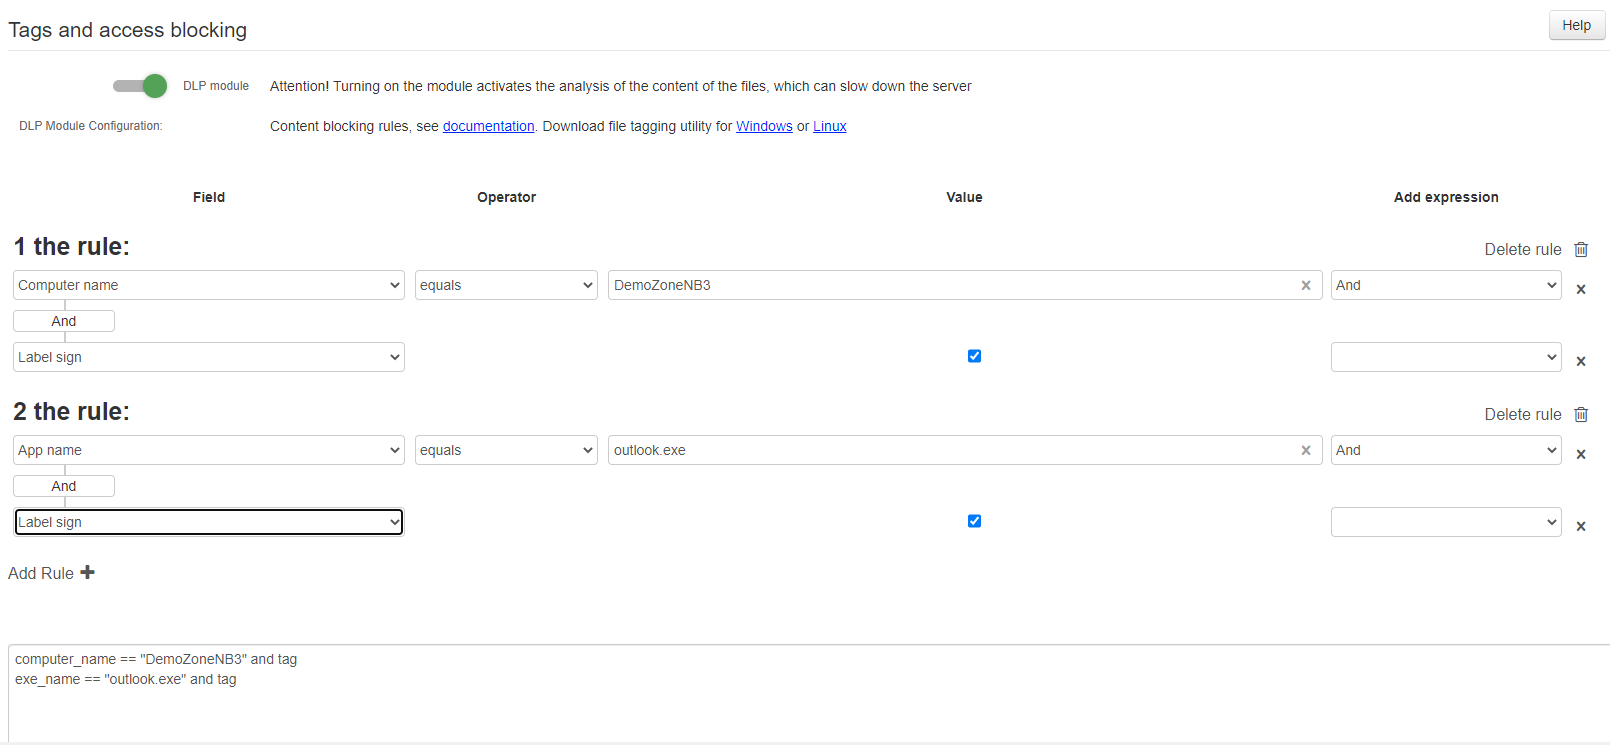Click trash icon to delete rule 2
Screen dimensions: 1610x745
coord(1581,414)
